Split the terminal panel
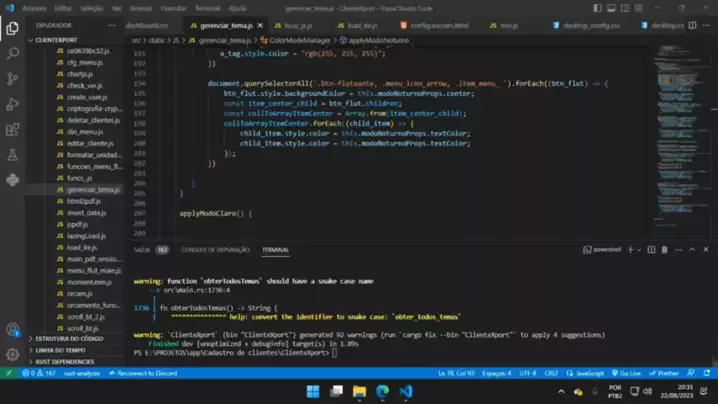Image resolution: width=718 pixels, height=404 pixels. 651,250
